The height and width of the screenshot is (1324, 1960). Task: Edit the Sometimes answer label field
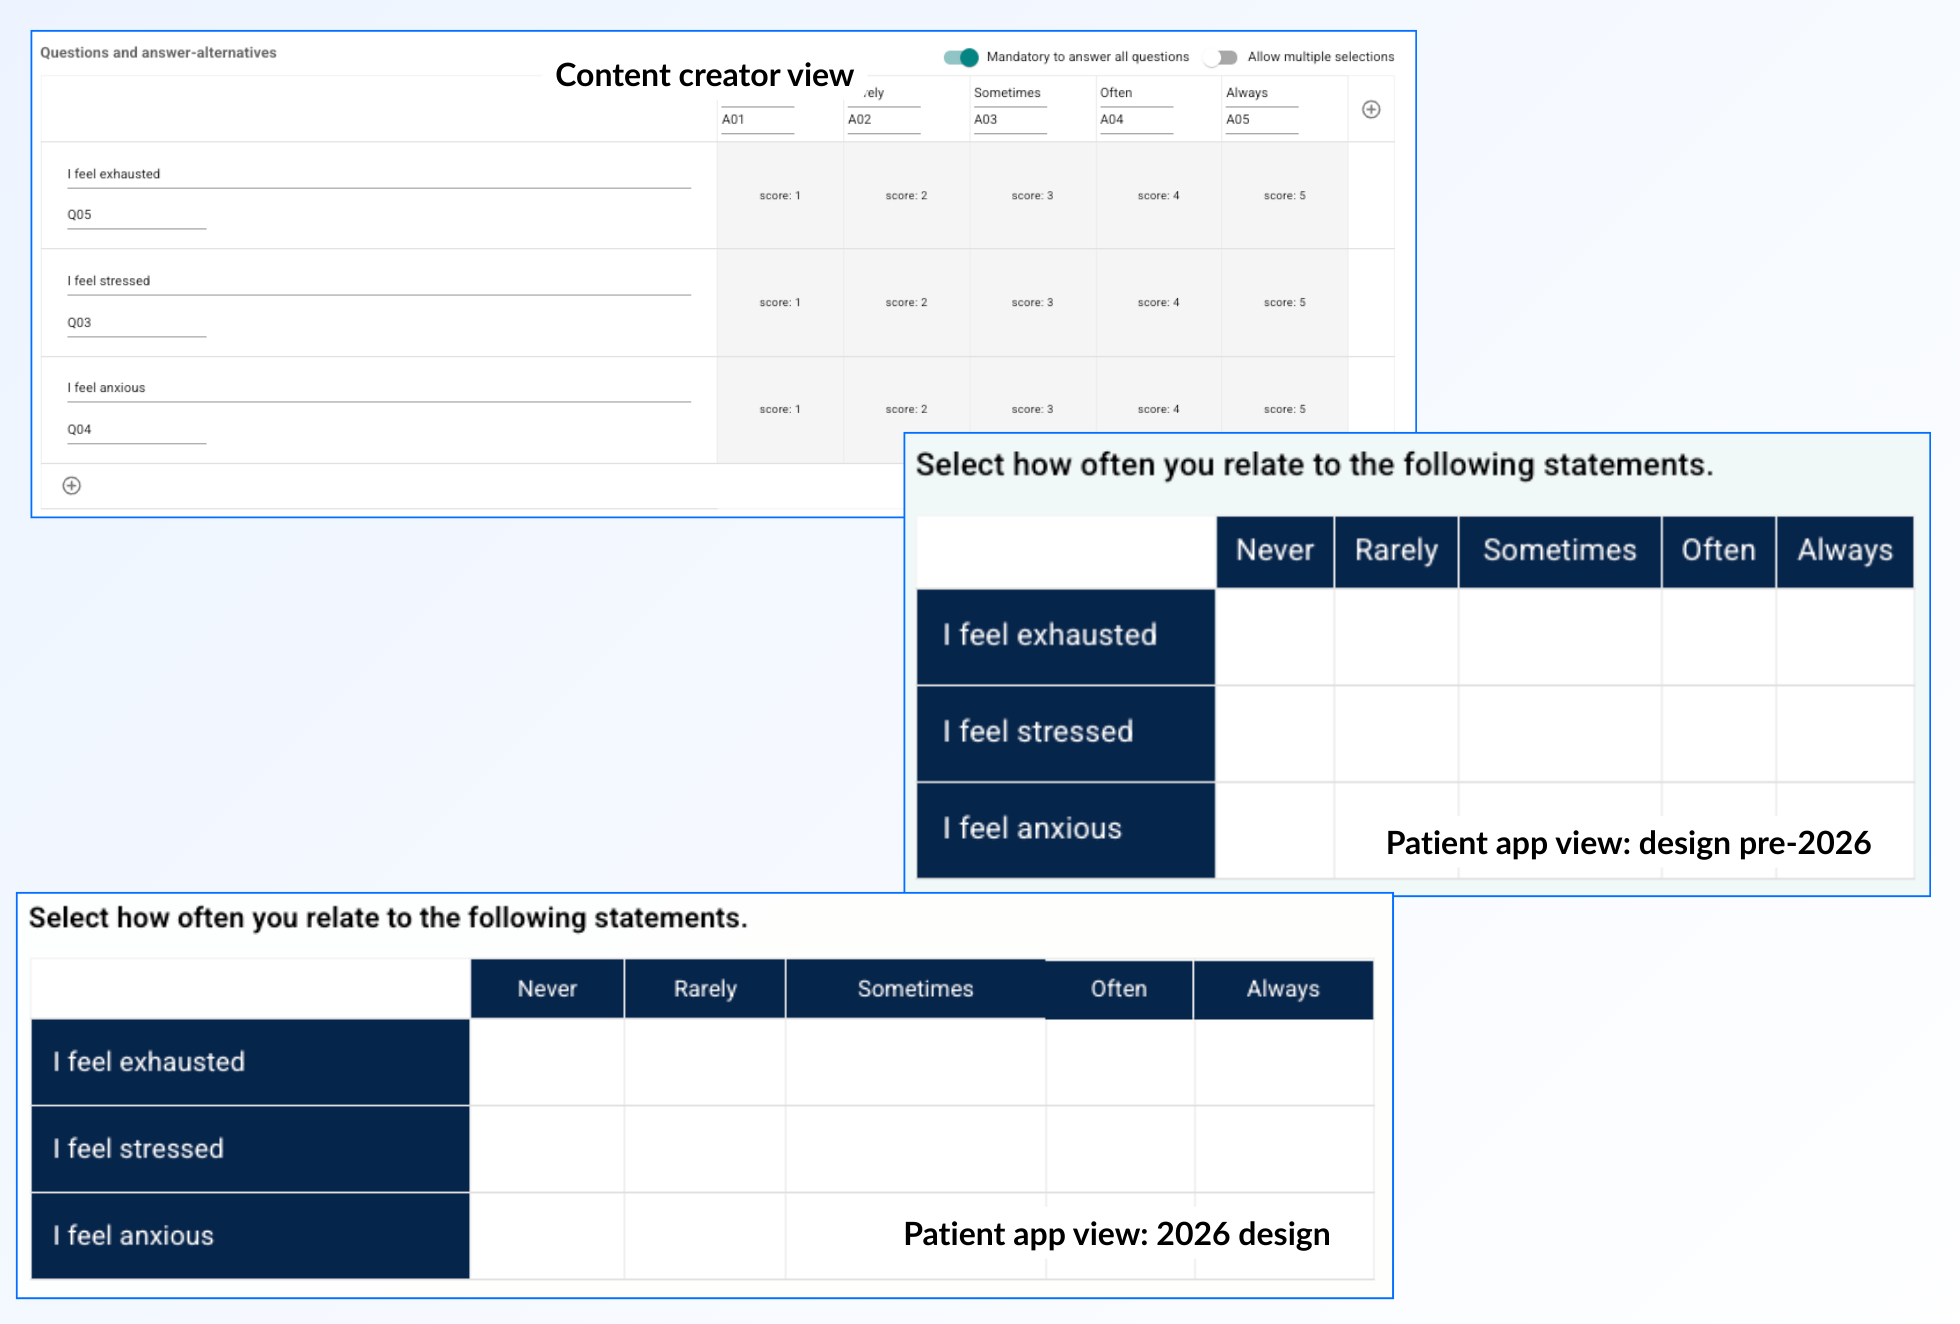coord(1008,93)
